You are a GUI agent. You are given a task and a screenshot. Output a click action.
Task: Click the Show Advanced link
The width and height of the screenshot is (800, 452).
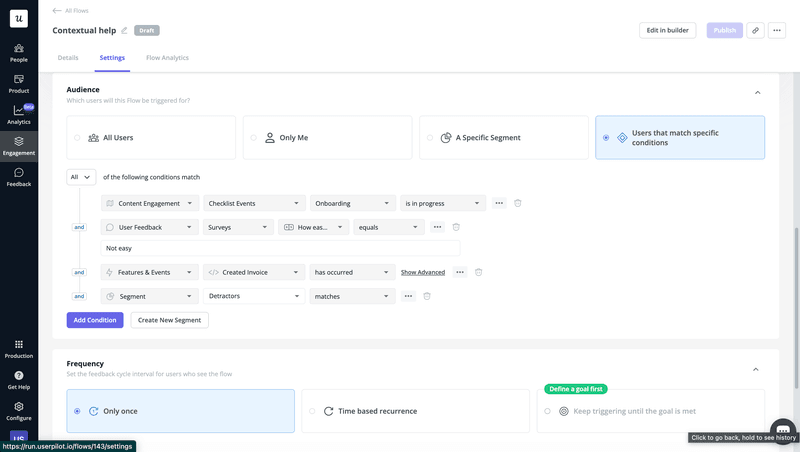(x=423, y=272)
